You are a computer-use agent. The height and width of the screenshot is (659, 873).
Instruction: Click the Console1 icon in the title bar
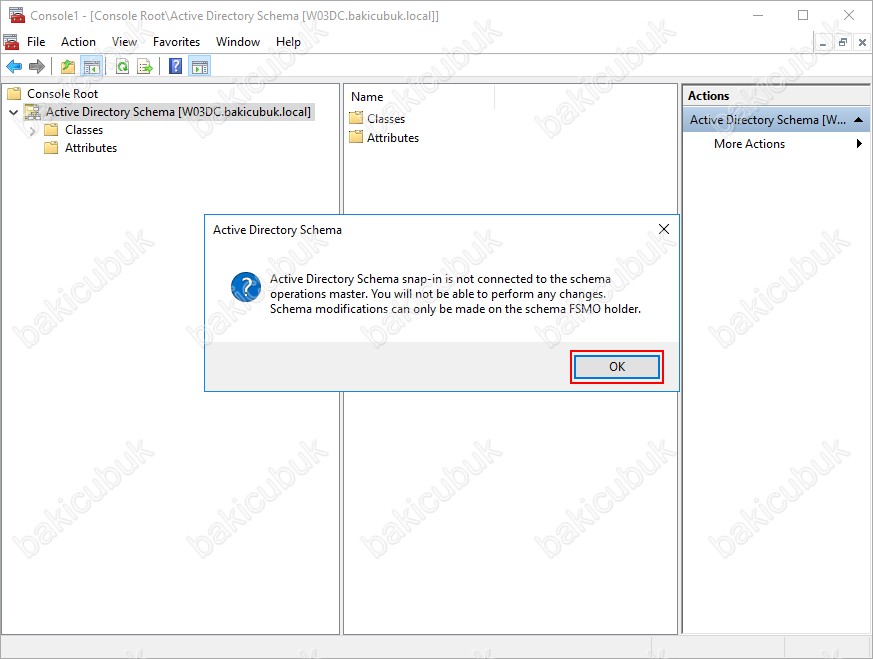17,15
